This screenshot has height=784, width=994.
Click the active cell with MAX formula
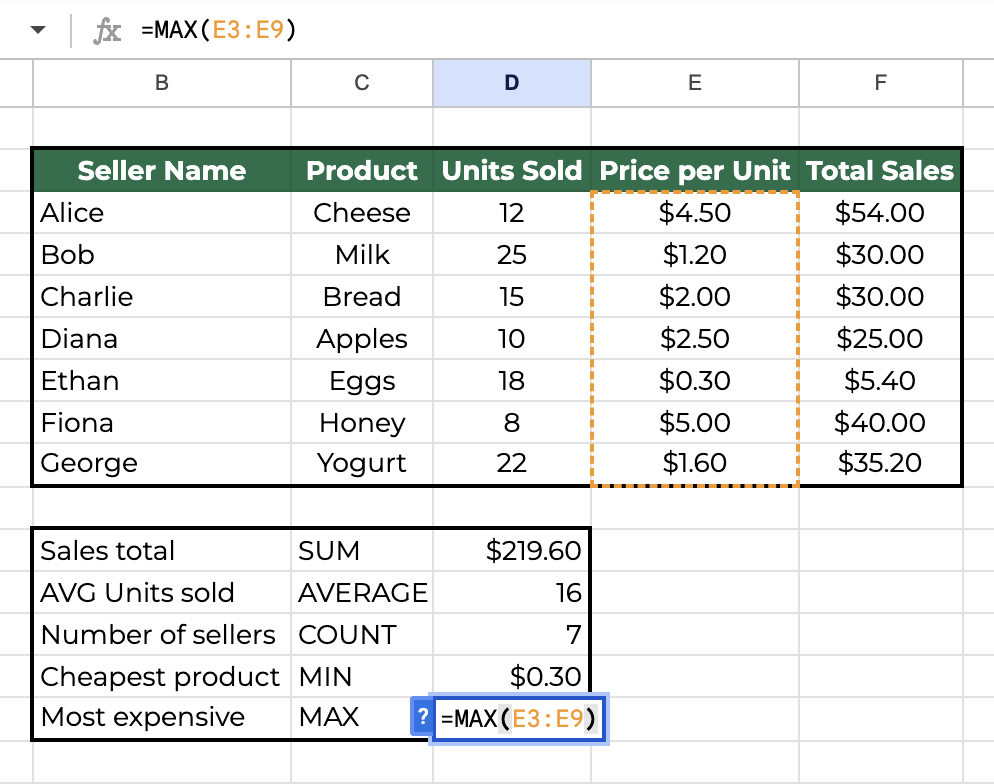(520, 718)
